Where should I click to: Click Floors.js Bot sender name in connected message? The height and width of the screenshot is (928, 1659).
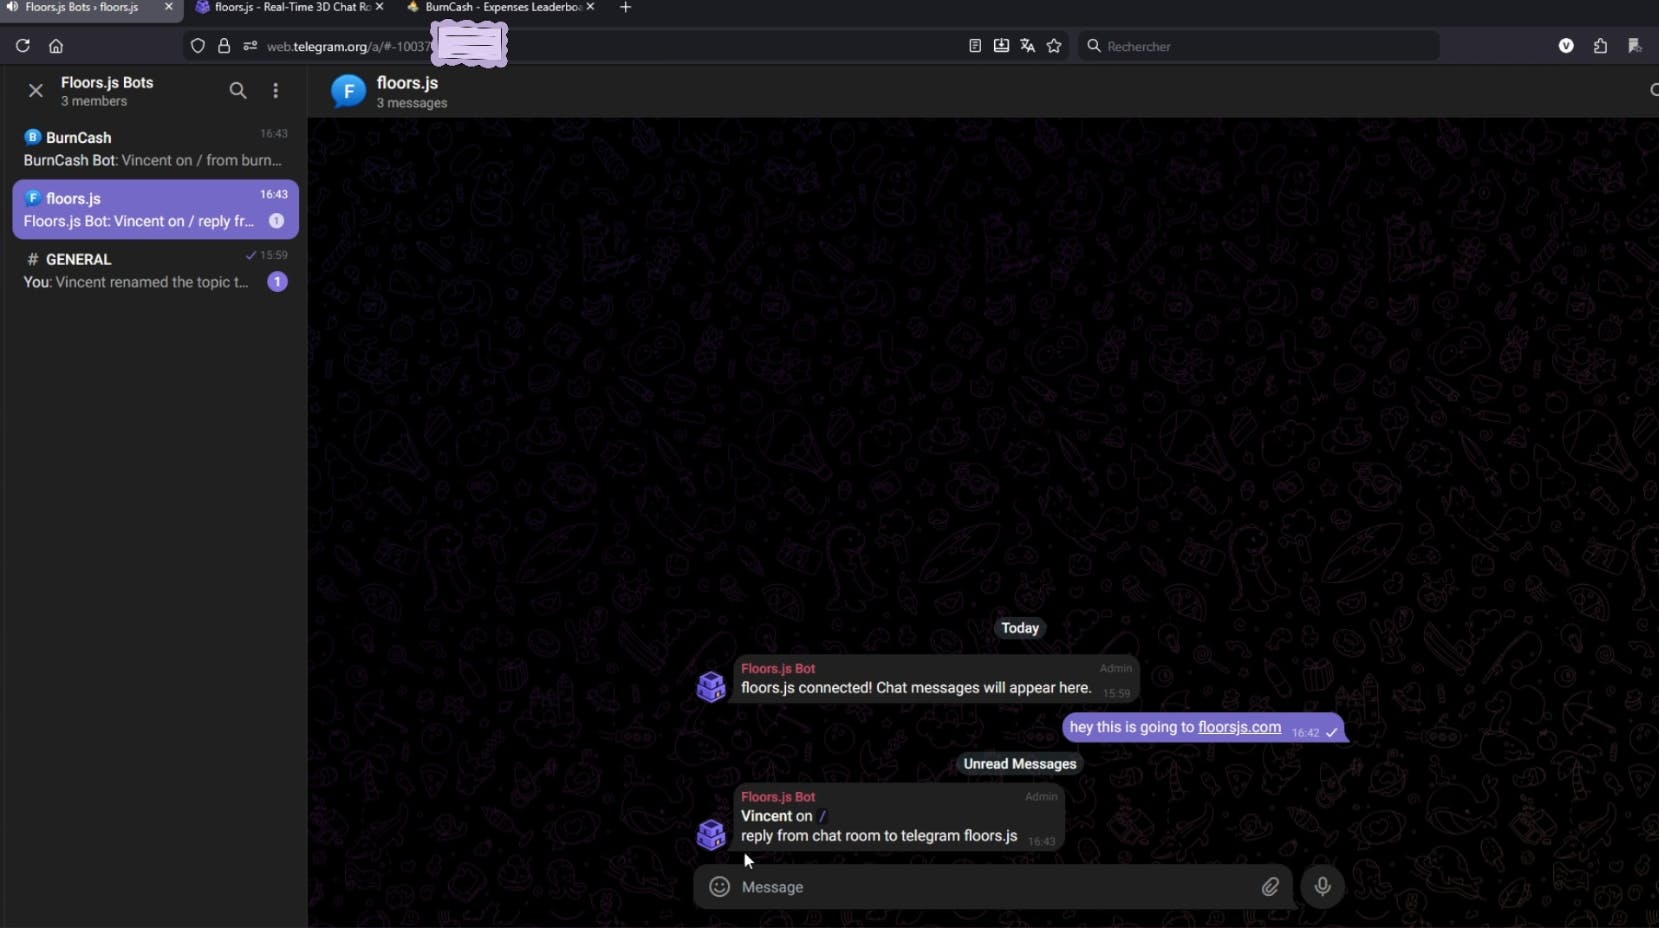point(778,668)
